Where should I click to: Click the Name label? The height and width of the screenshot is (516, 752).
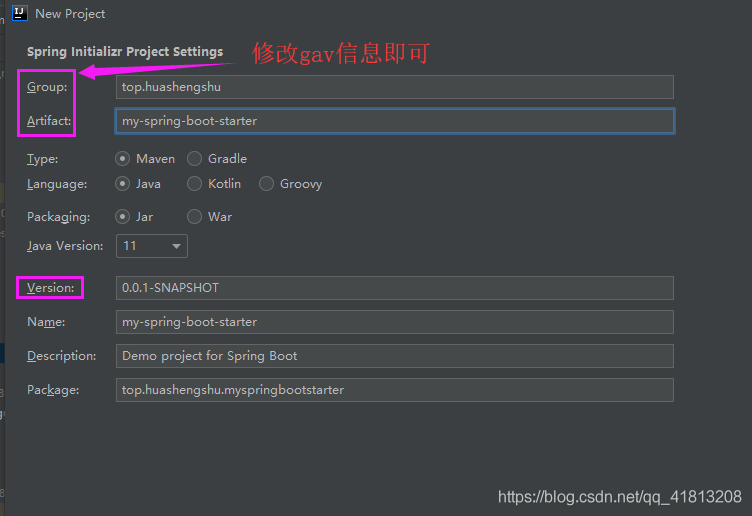pyautogui.click(x=46, y=322)
